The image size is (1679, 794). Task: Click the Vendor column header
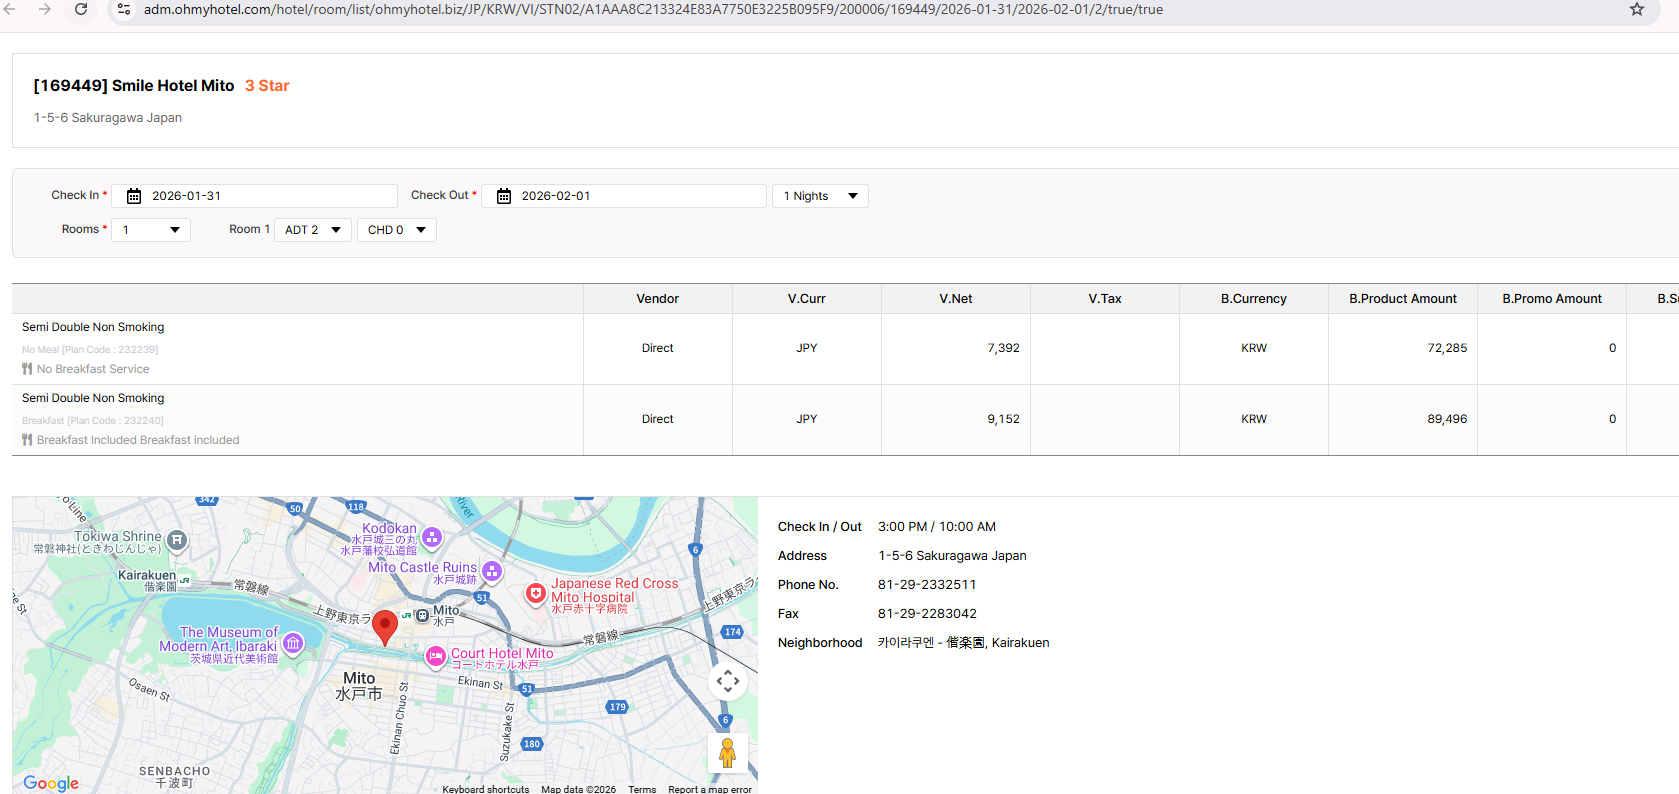657,299
